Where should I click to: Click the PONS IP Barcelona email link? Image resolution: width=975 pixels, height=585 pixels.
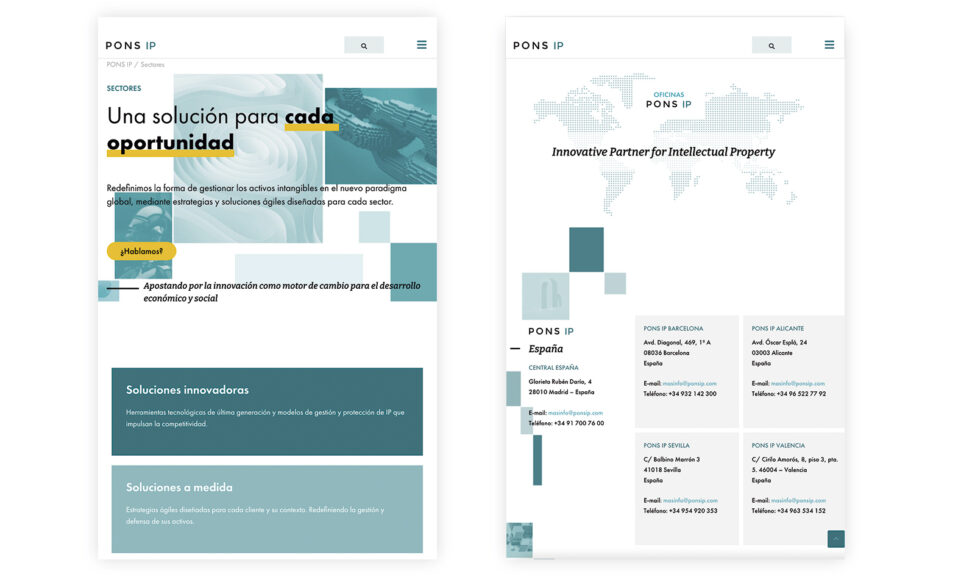coord(689,383)
